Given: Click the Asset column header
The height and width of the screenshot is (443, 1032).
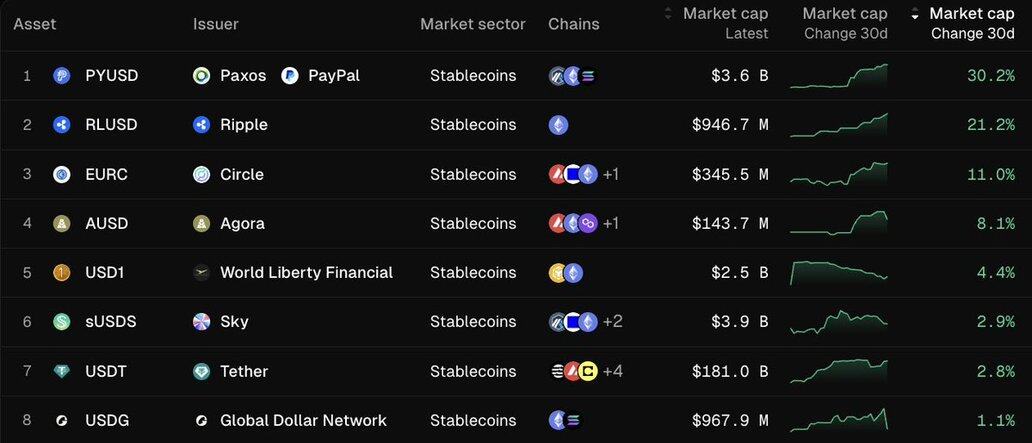Looking at the screenshot, I should (34, 24).
